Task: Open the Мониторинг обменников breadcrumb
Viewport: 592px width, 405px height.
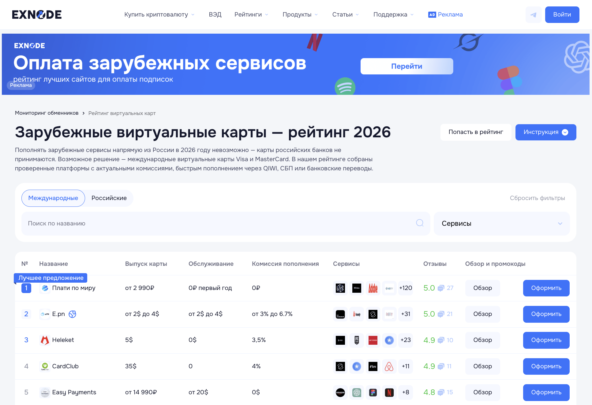Action: coord(46,113)
